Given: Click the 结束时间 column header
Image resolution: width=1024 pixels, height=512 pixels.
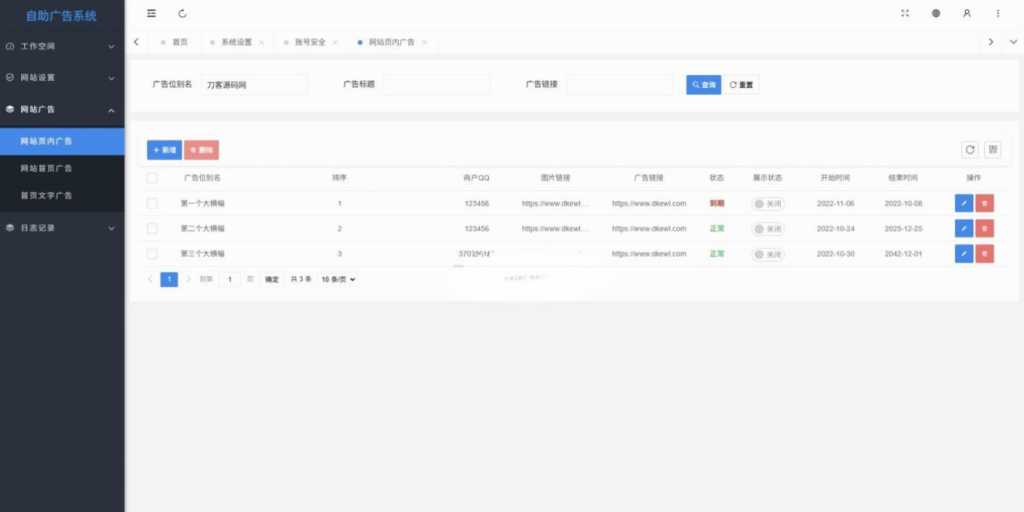Looking at the screenshot, I should click(x=903, y=178).
